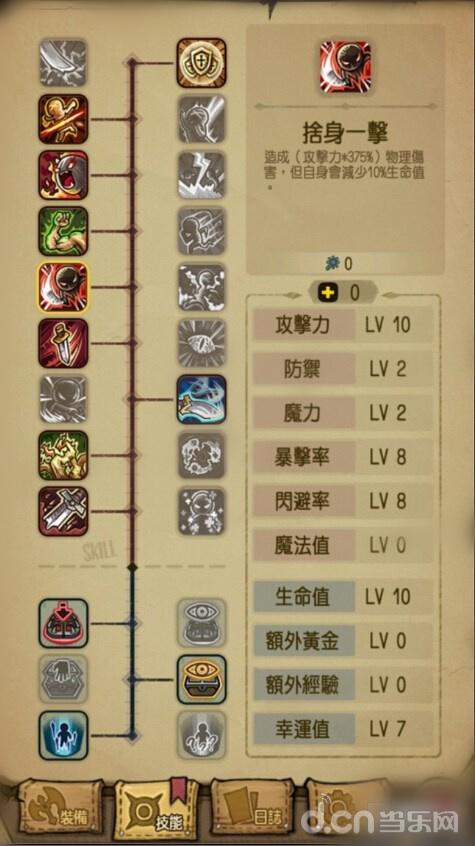Select the golden shield cross skill icon
Viewport: 475px width, 846px height.
click(x=201, y=63)
